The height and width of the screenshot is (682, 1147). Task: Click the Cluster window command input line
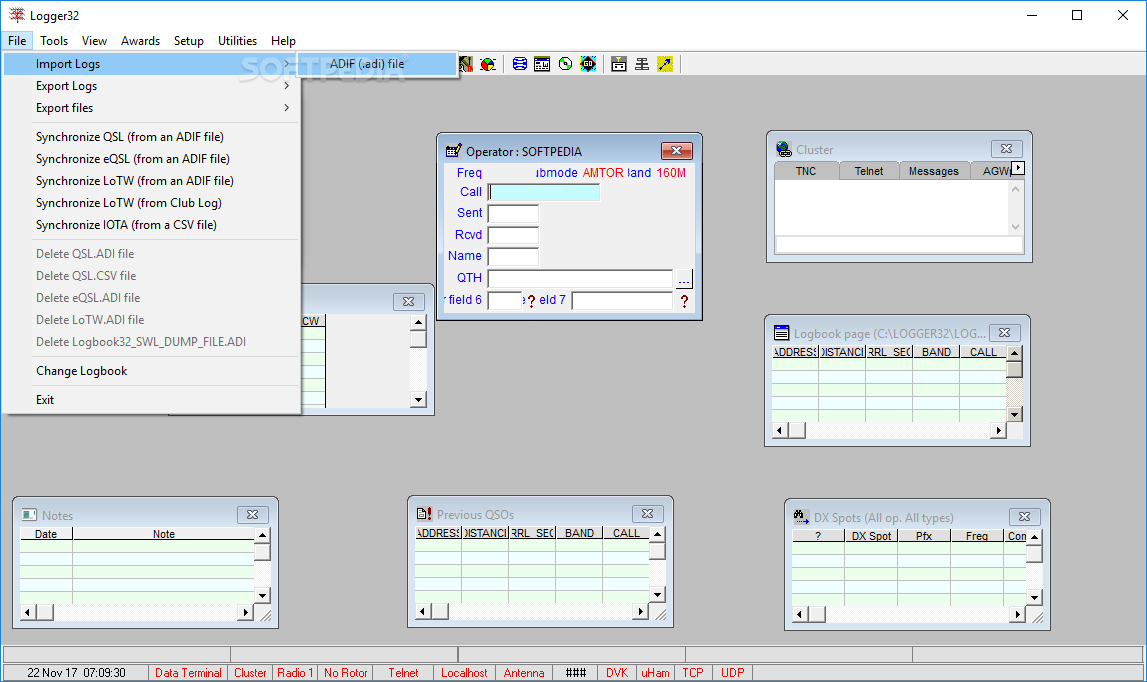coord(899,244)
